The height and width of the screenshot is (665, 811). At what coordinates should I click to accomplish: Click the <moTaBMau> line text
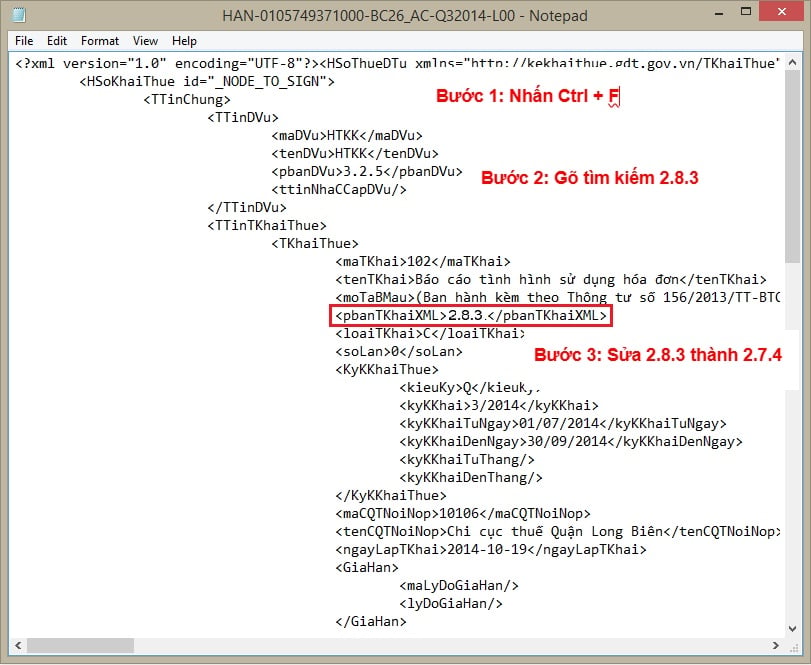(x=557, y=298)
